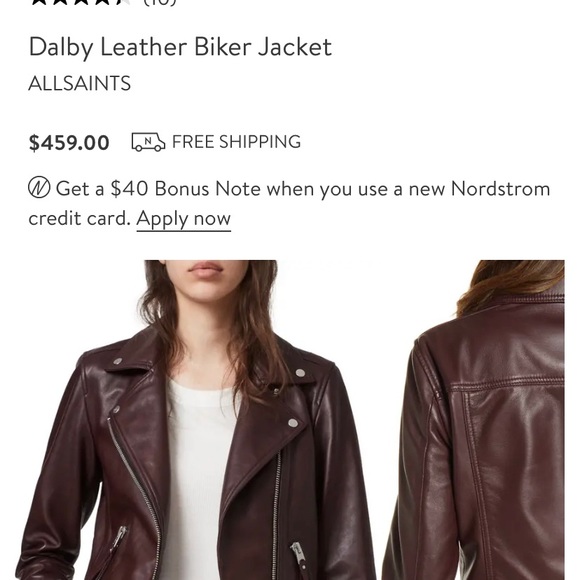Viewport: 580px width, 580px height.
Task: Click the FREE SHIPPING label
Action: 236,142
